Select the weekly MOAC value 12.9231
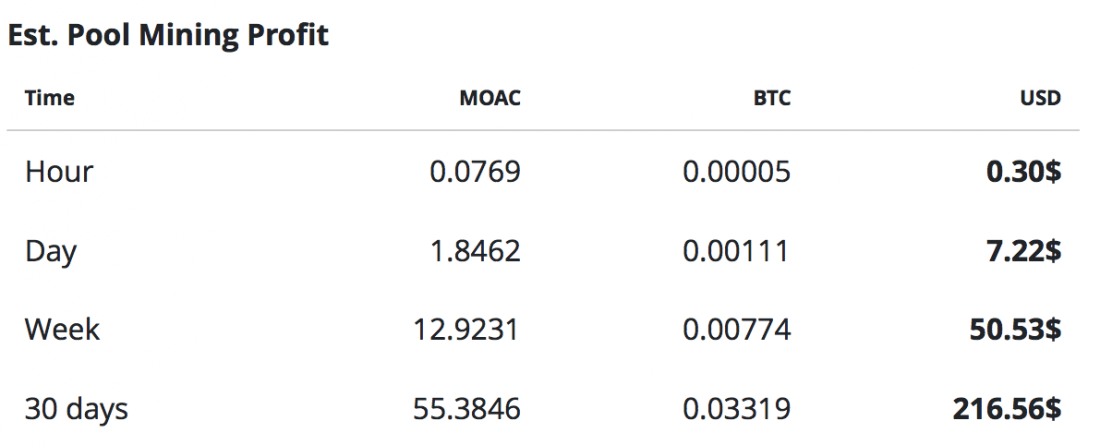Viewport: 1100px width, 445px height. [468, 329]
